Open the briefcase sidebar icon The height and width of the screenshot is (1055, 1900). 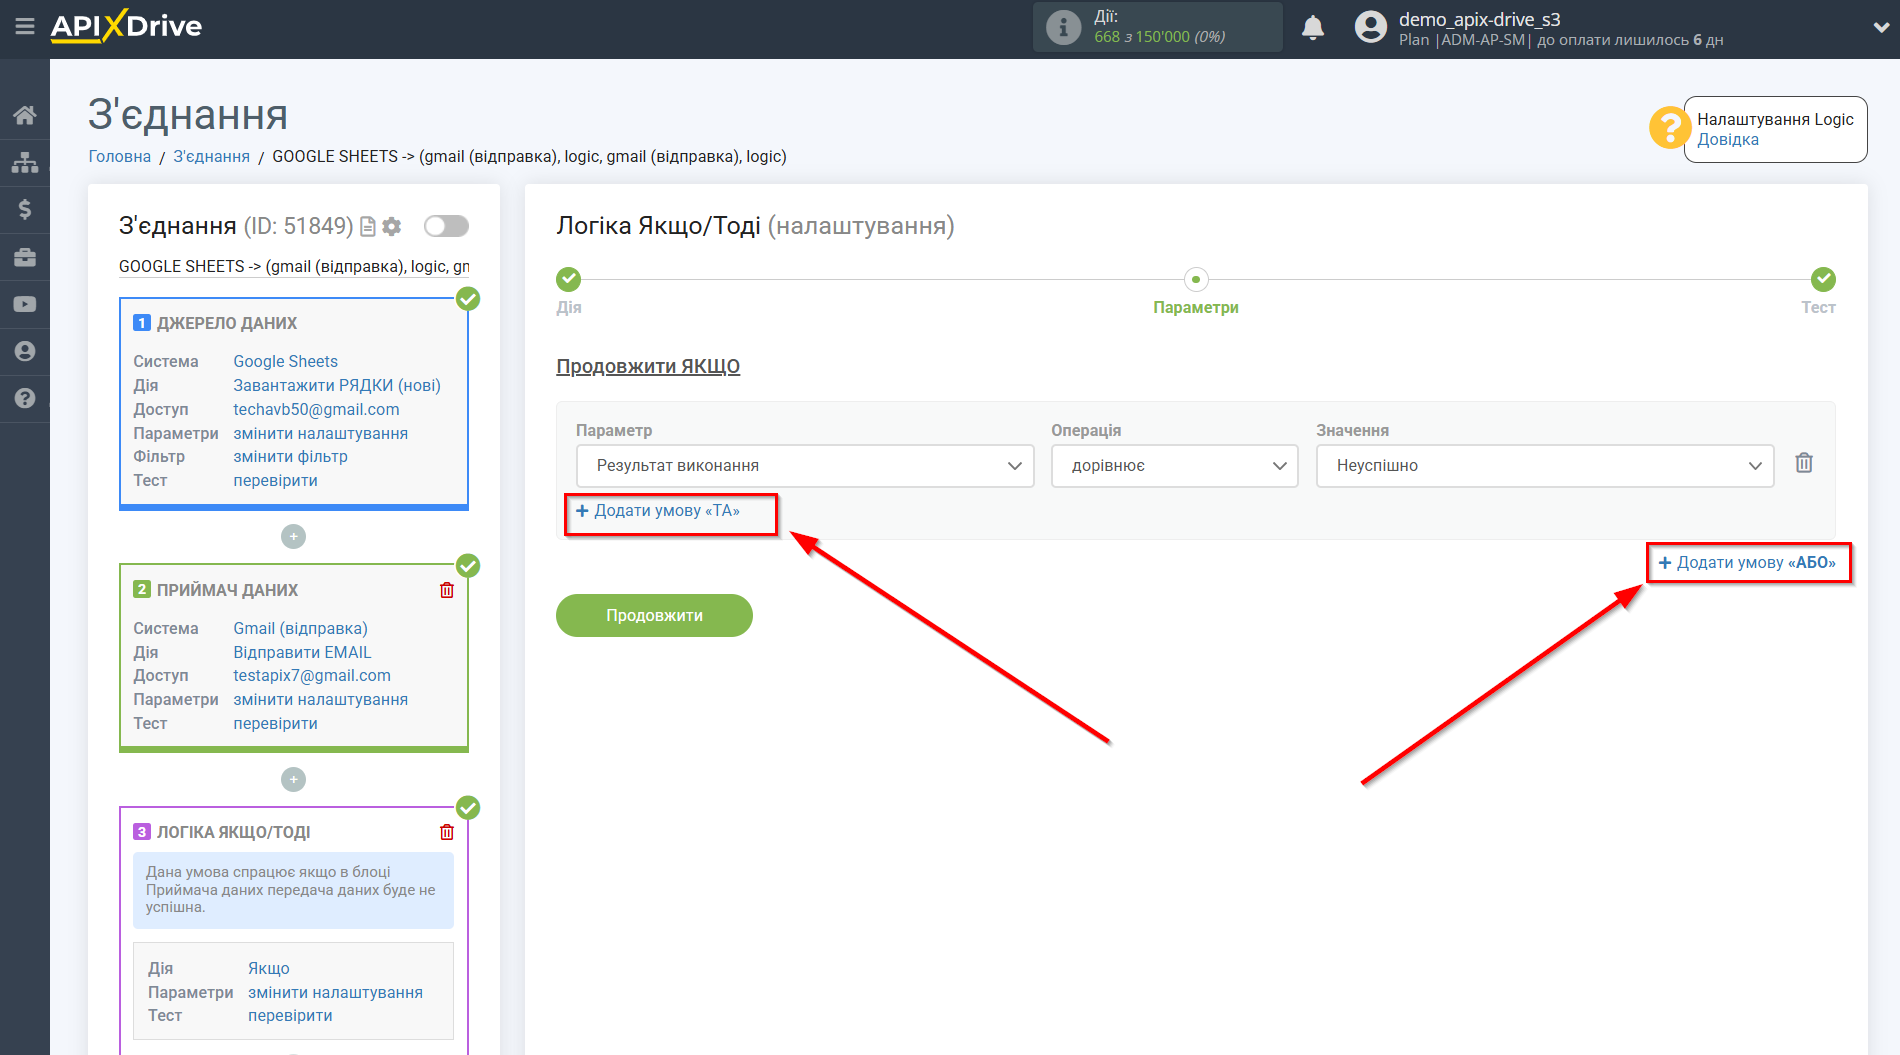(25, 257)
